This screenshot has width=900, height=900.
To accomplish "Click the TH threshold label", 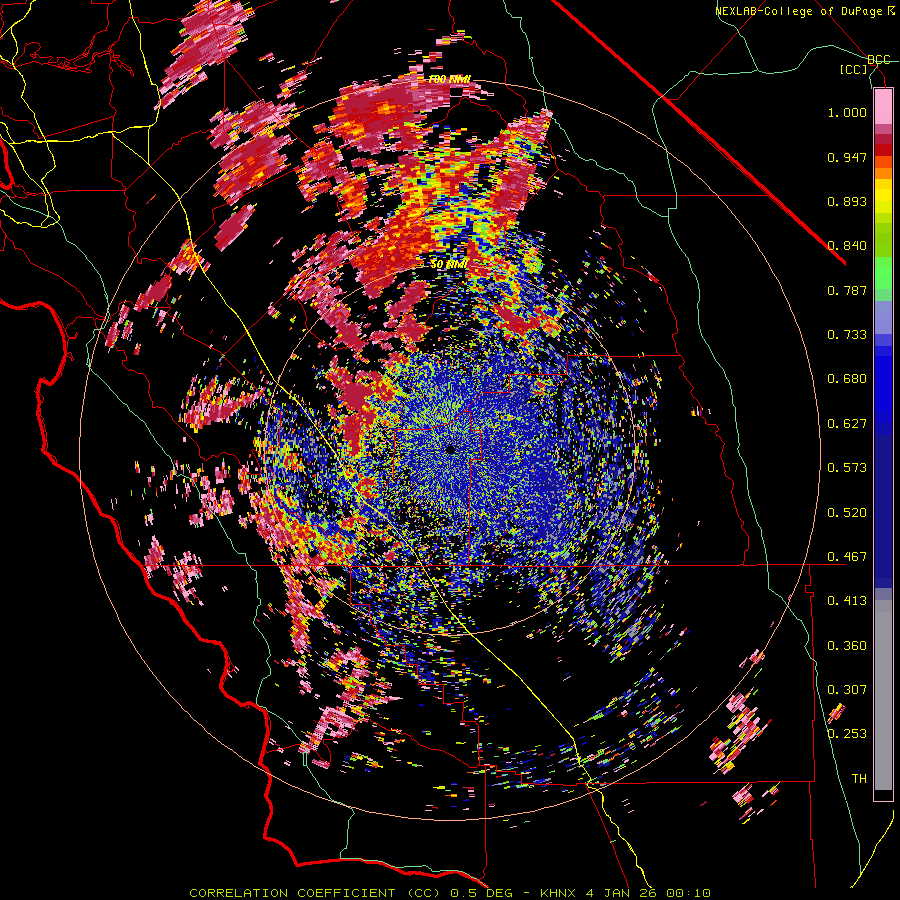I will (859, 779).
